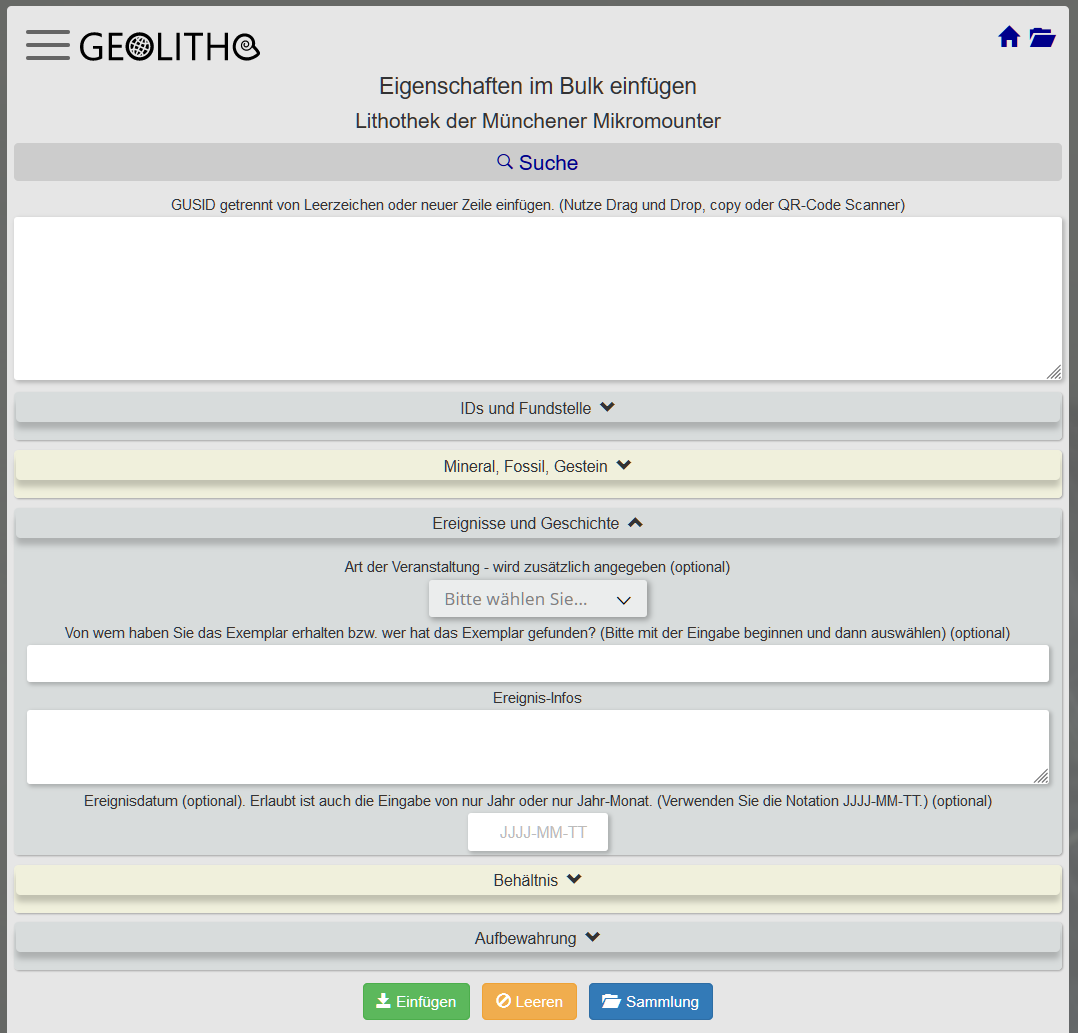Click the download icon on Einfügen
This screenshot has width=1078, height=1033.
click(383, 1001)
